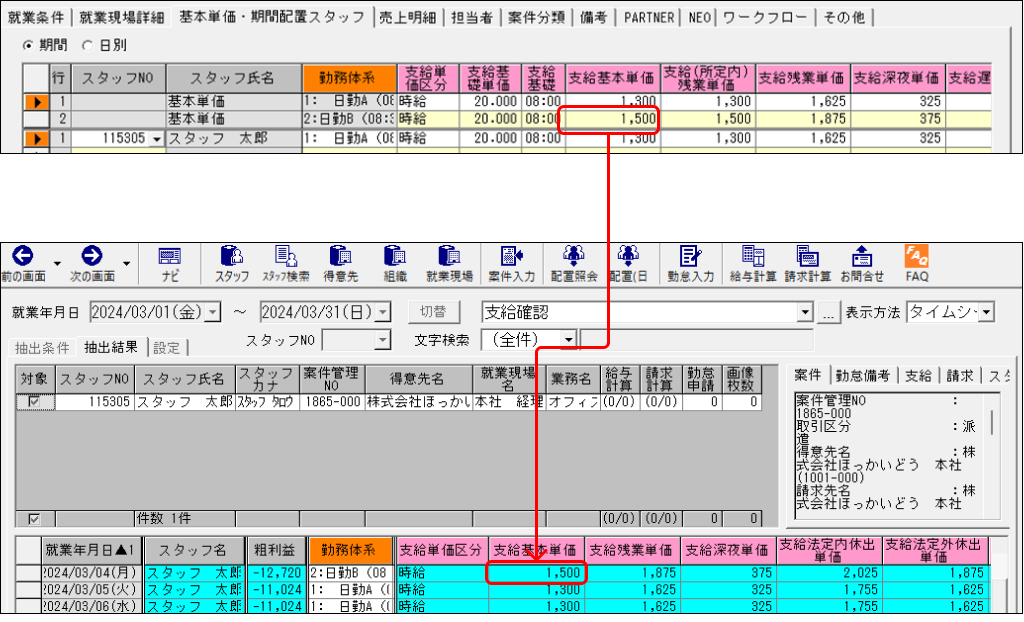The height and width of the screenshot is (622, 1024).
Task: Open the 文字検索 (全件) dropdown
Action: pyautogui.click(x=569, y=340)
